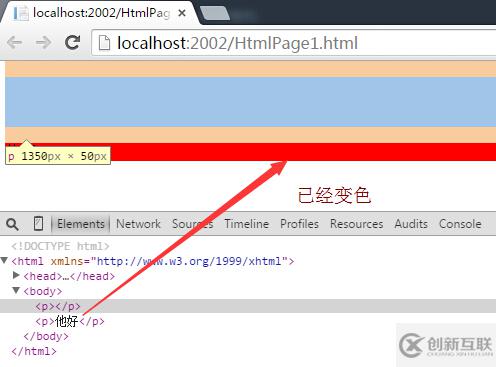
Task: Toggle the DevTools device mode phone icon
Action: (x=38, y=224)
